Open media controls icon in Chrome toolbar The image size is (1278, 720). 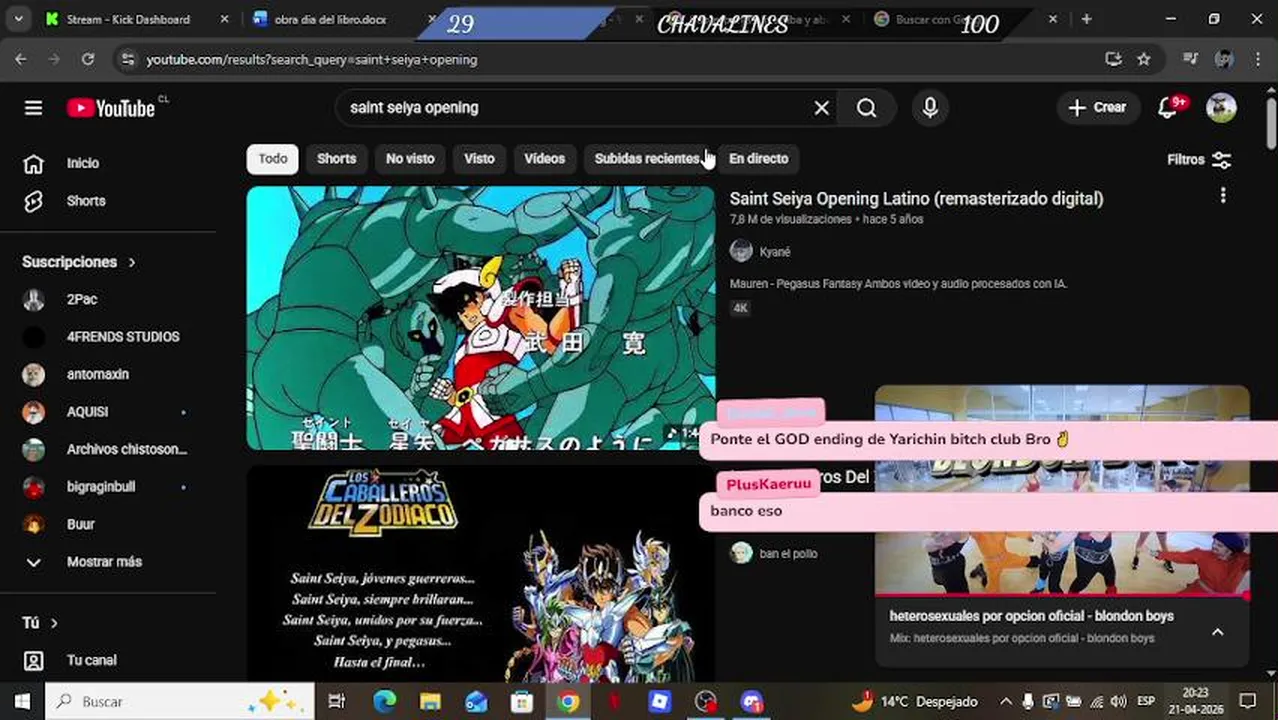1190,60
